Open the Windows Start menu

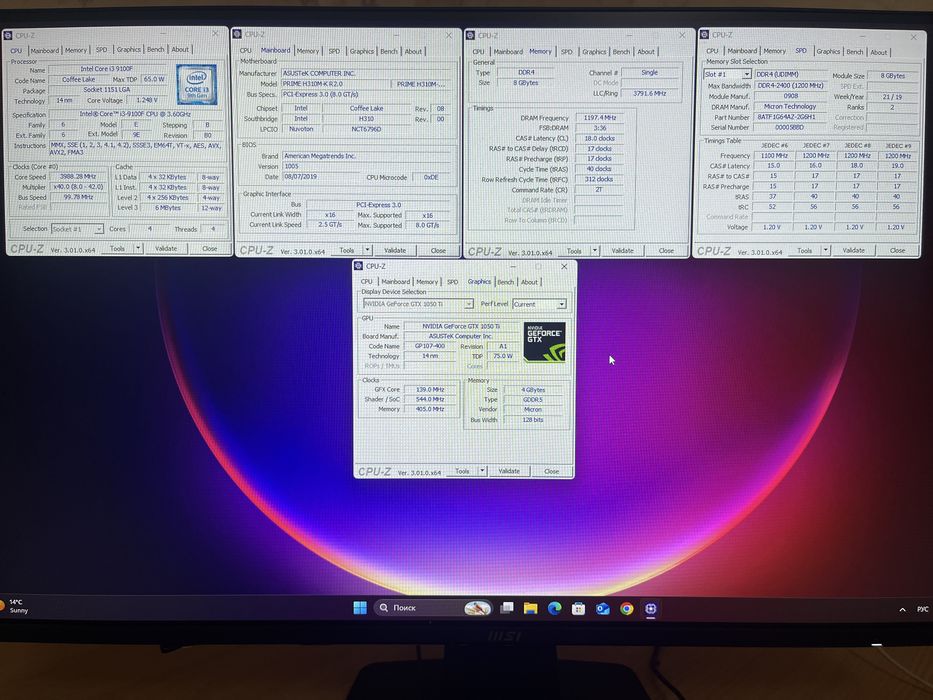[x=360, y=608]
